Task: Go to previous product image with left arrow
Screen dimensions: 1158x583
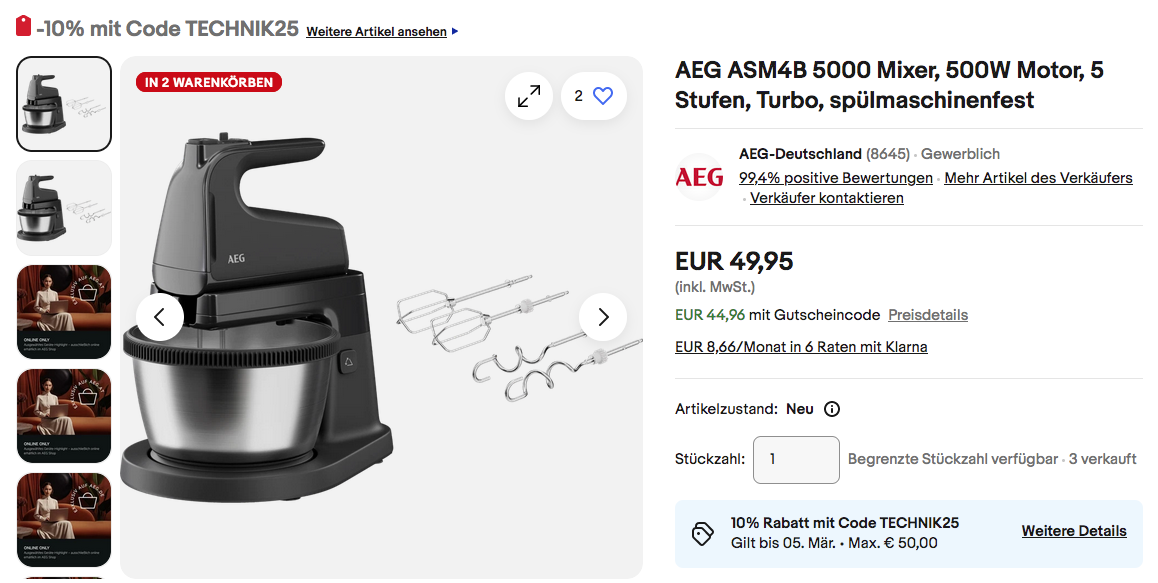Action: pos(160,317)
